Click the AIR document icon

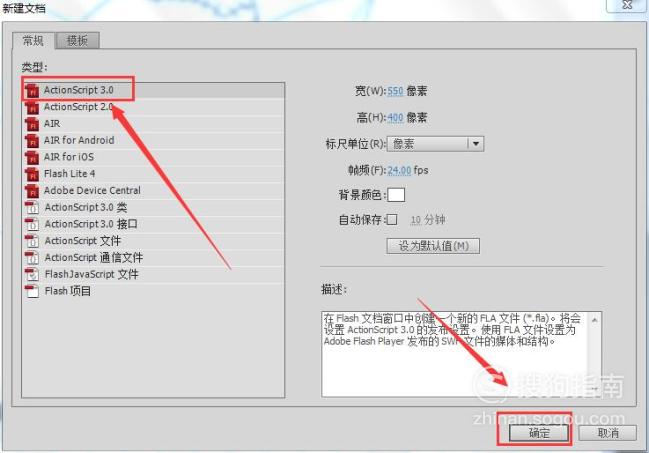click(32, 124)
